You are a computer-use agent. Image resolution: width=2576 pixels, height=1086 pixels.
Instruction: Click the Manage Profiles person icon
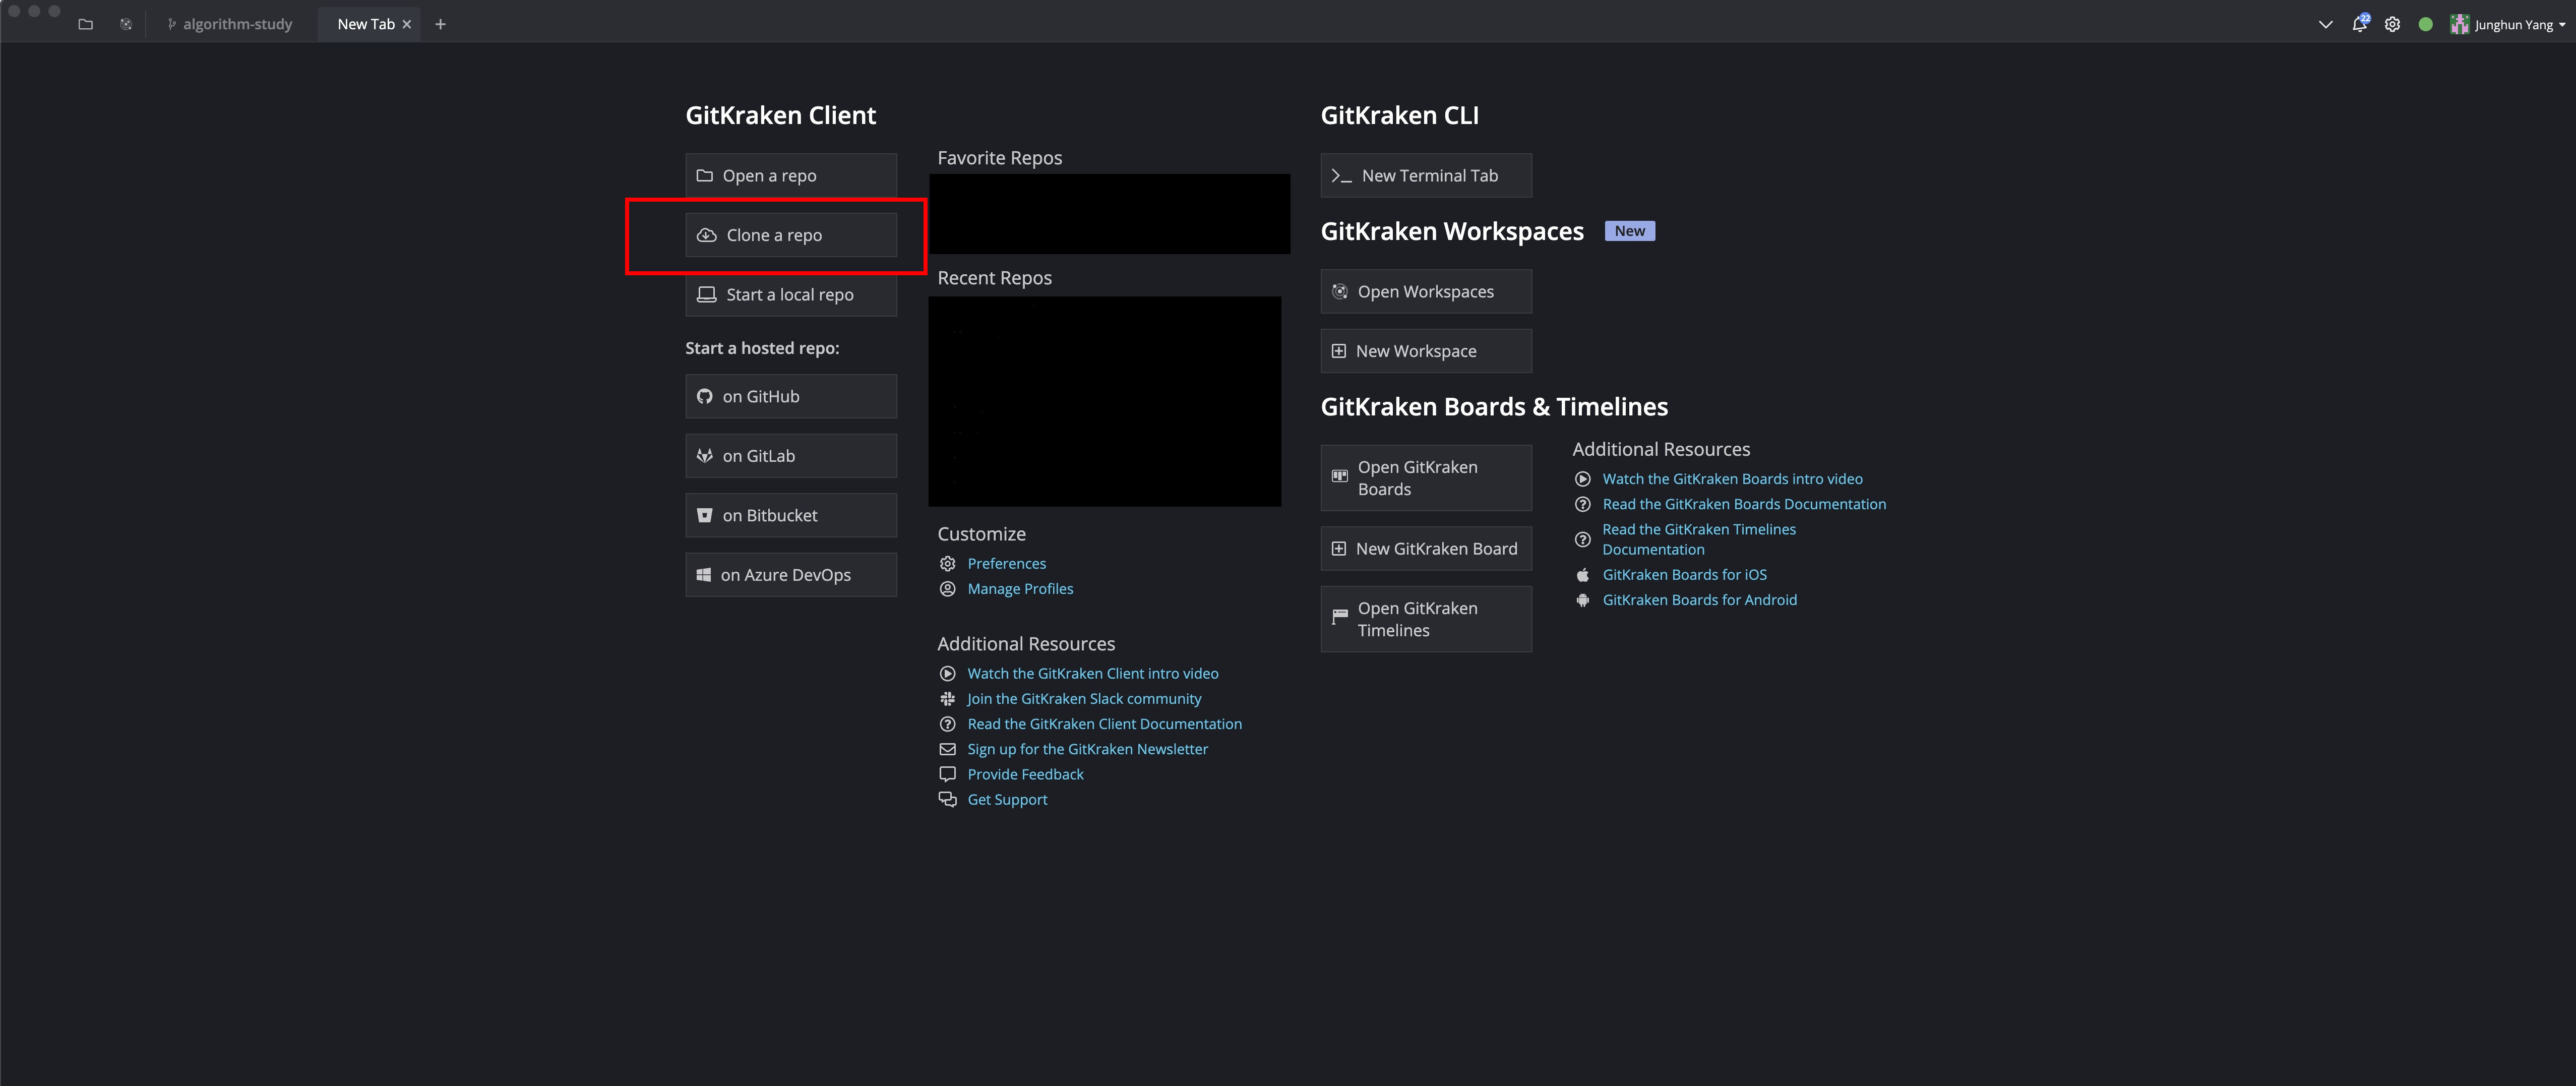point(947,589)
